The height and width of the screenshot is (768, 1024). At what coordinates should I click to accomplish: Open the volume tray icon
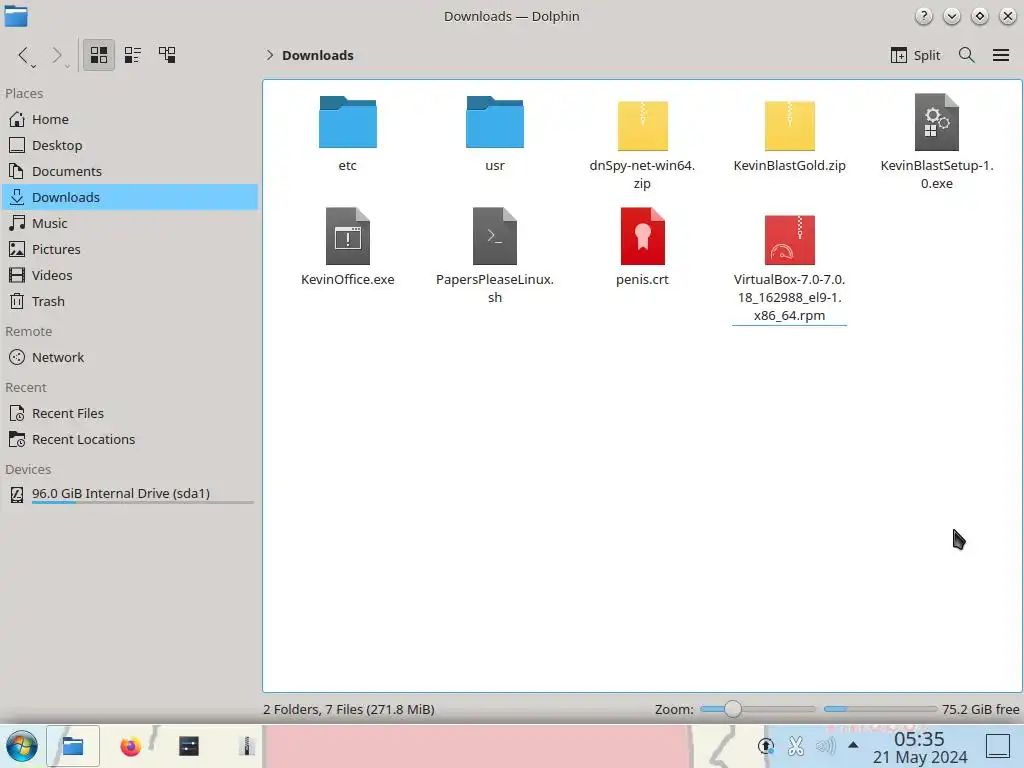[x=825, y=746]
